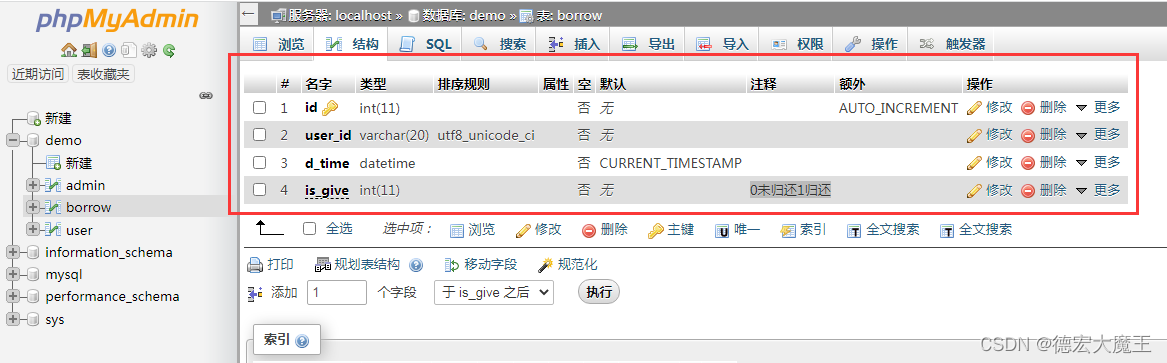Click the primary key icon next to id

pyautogui.click(x=330, y=108)
